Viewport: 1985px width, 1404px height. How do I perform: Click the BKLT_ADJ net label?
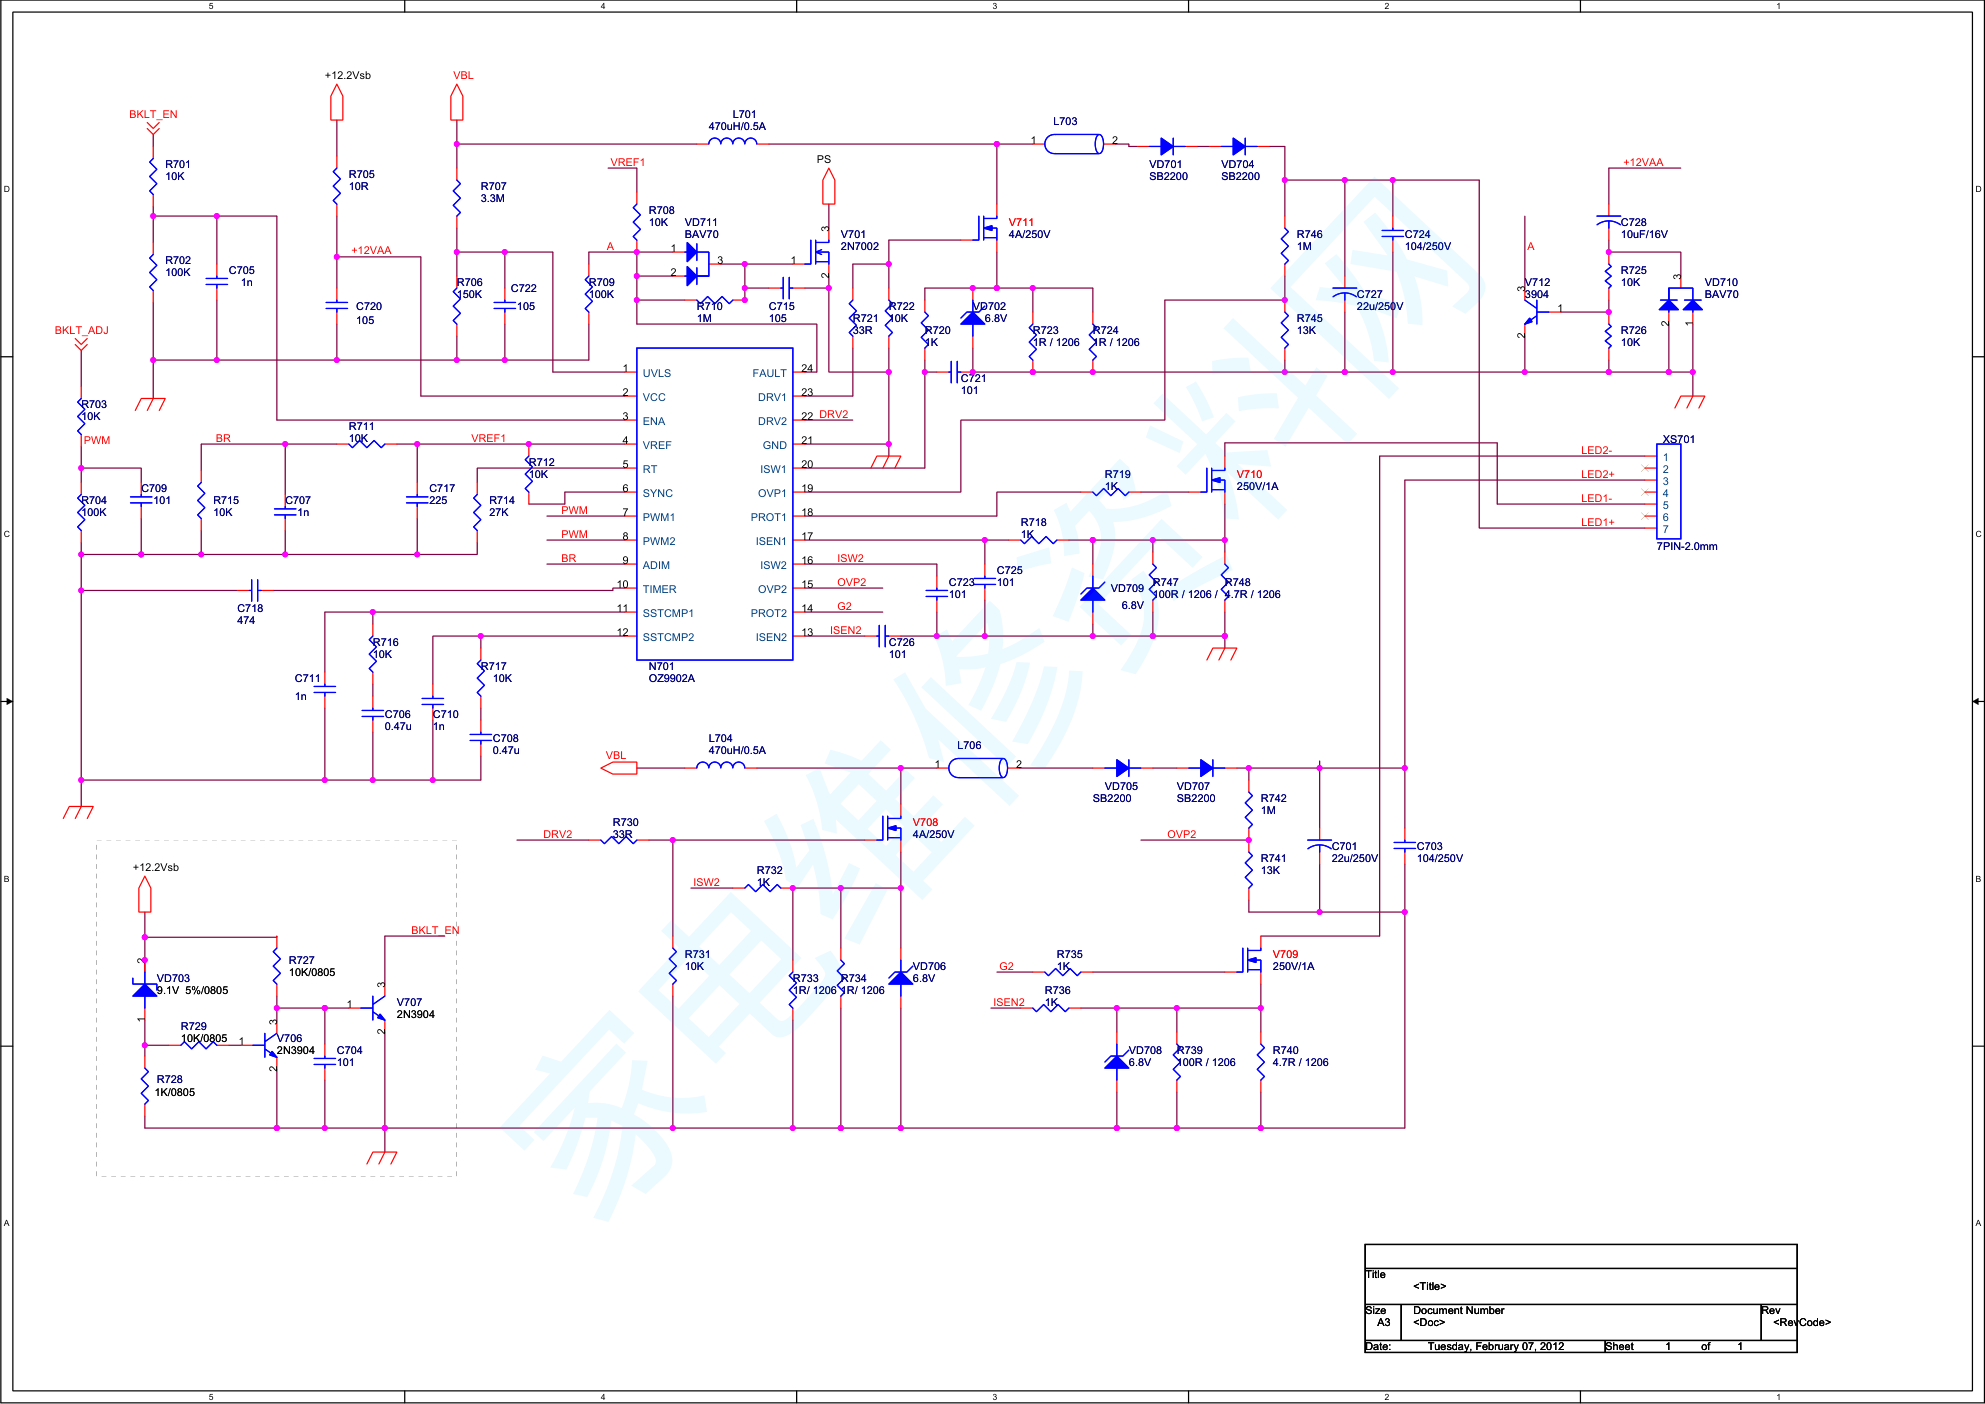81,330
